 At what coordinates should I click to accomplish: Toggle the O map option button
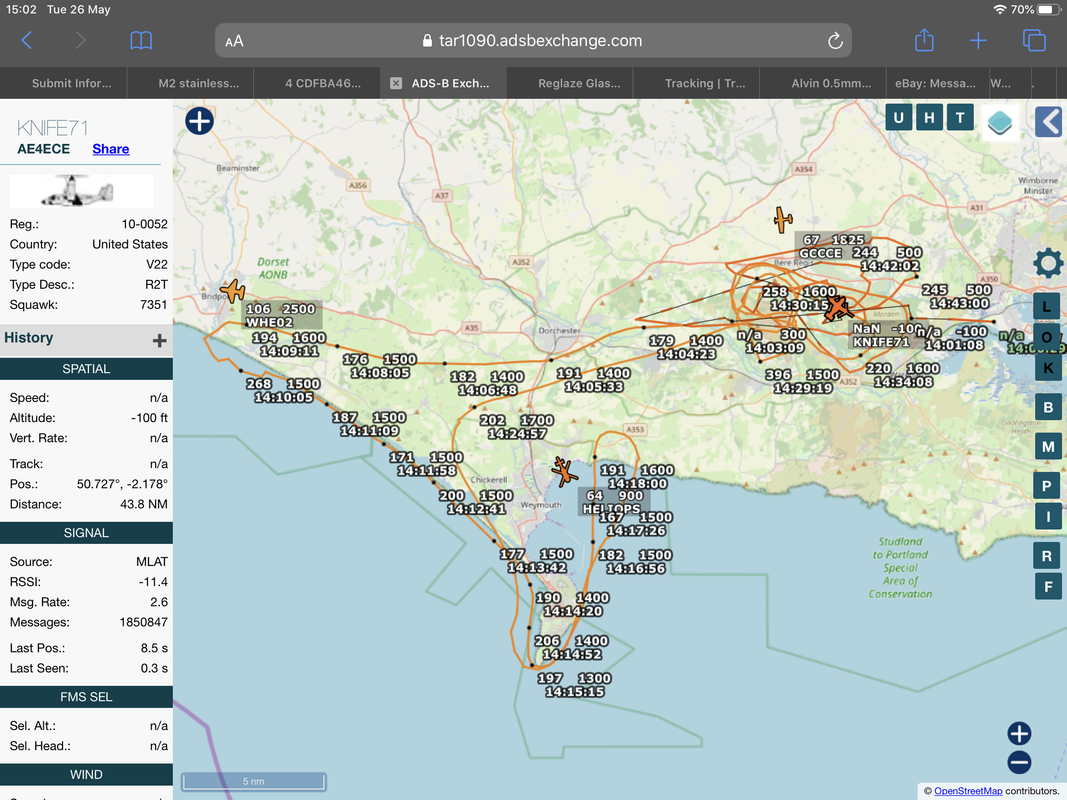click(x=1047, y=337)
